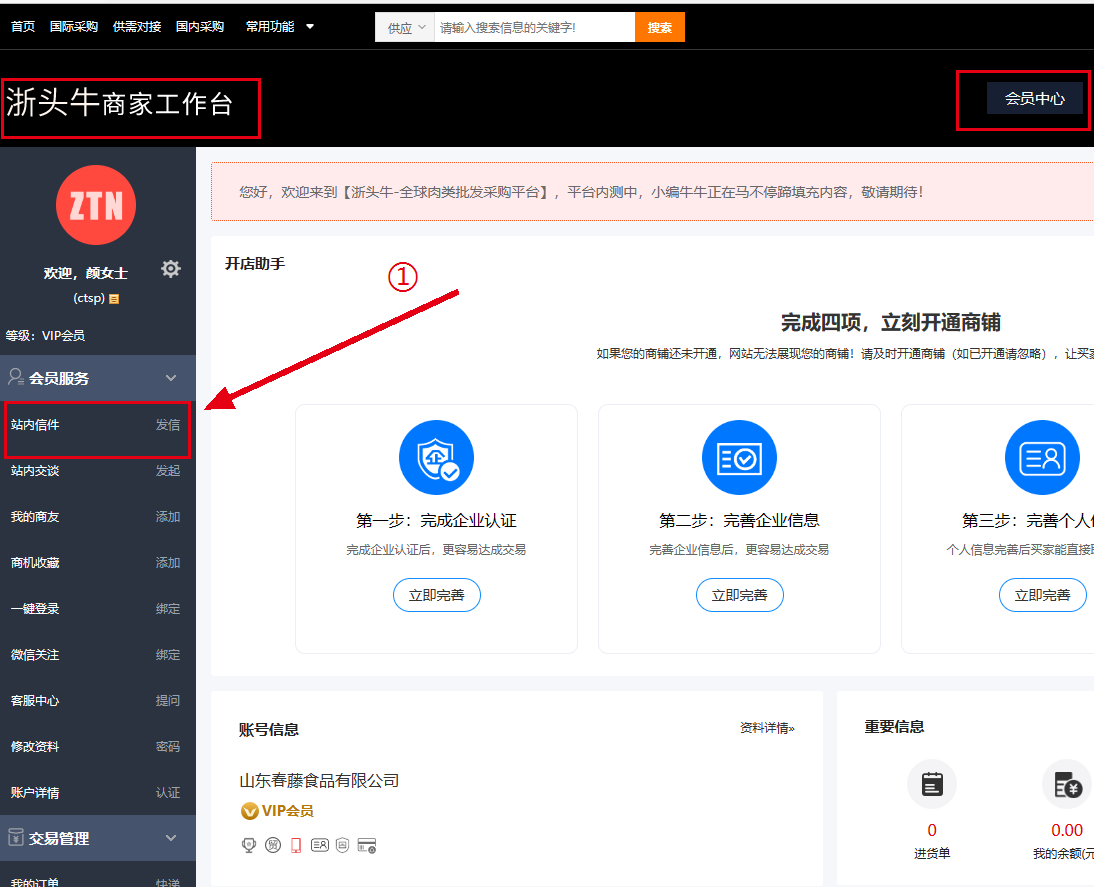1094x887 pixels.
Task: Open the 供应 search type dropdown
Action: (x=405, y=28)
